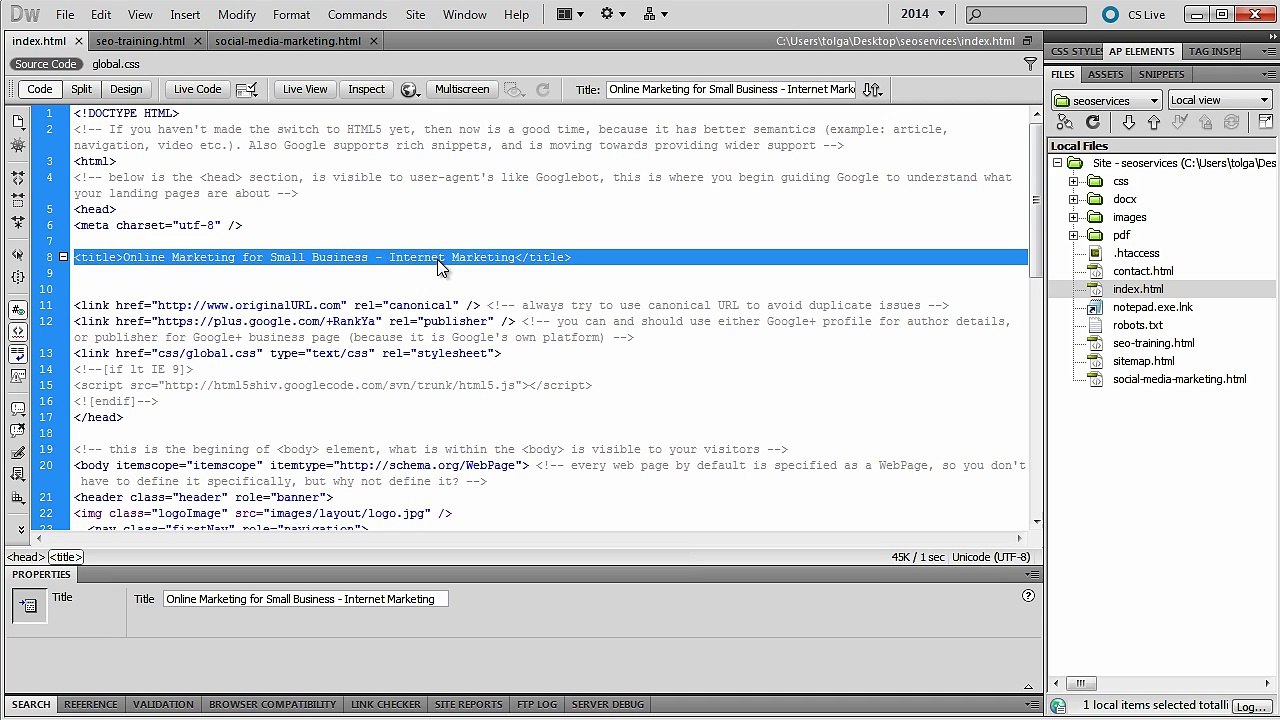Click the Open Documents icon in coding toolbar
The width and height of the screenshot is (1280, 720).
coord(18,122)
